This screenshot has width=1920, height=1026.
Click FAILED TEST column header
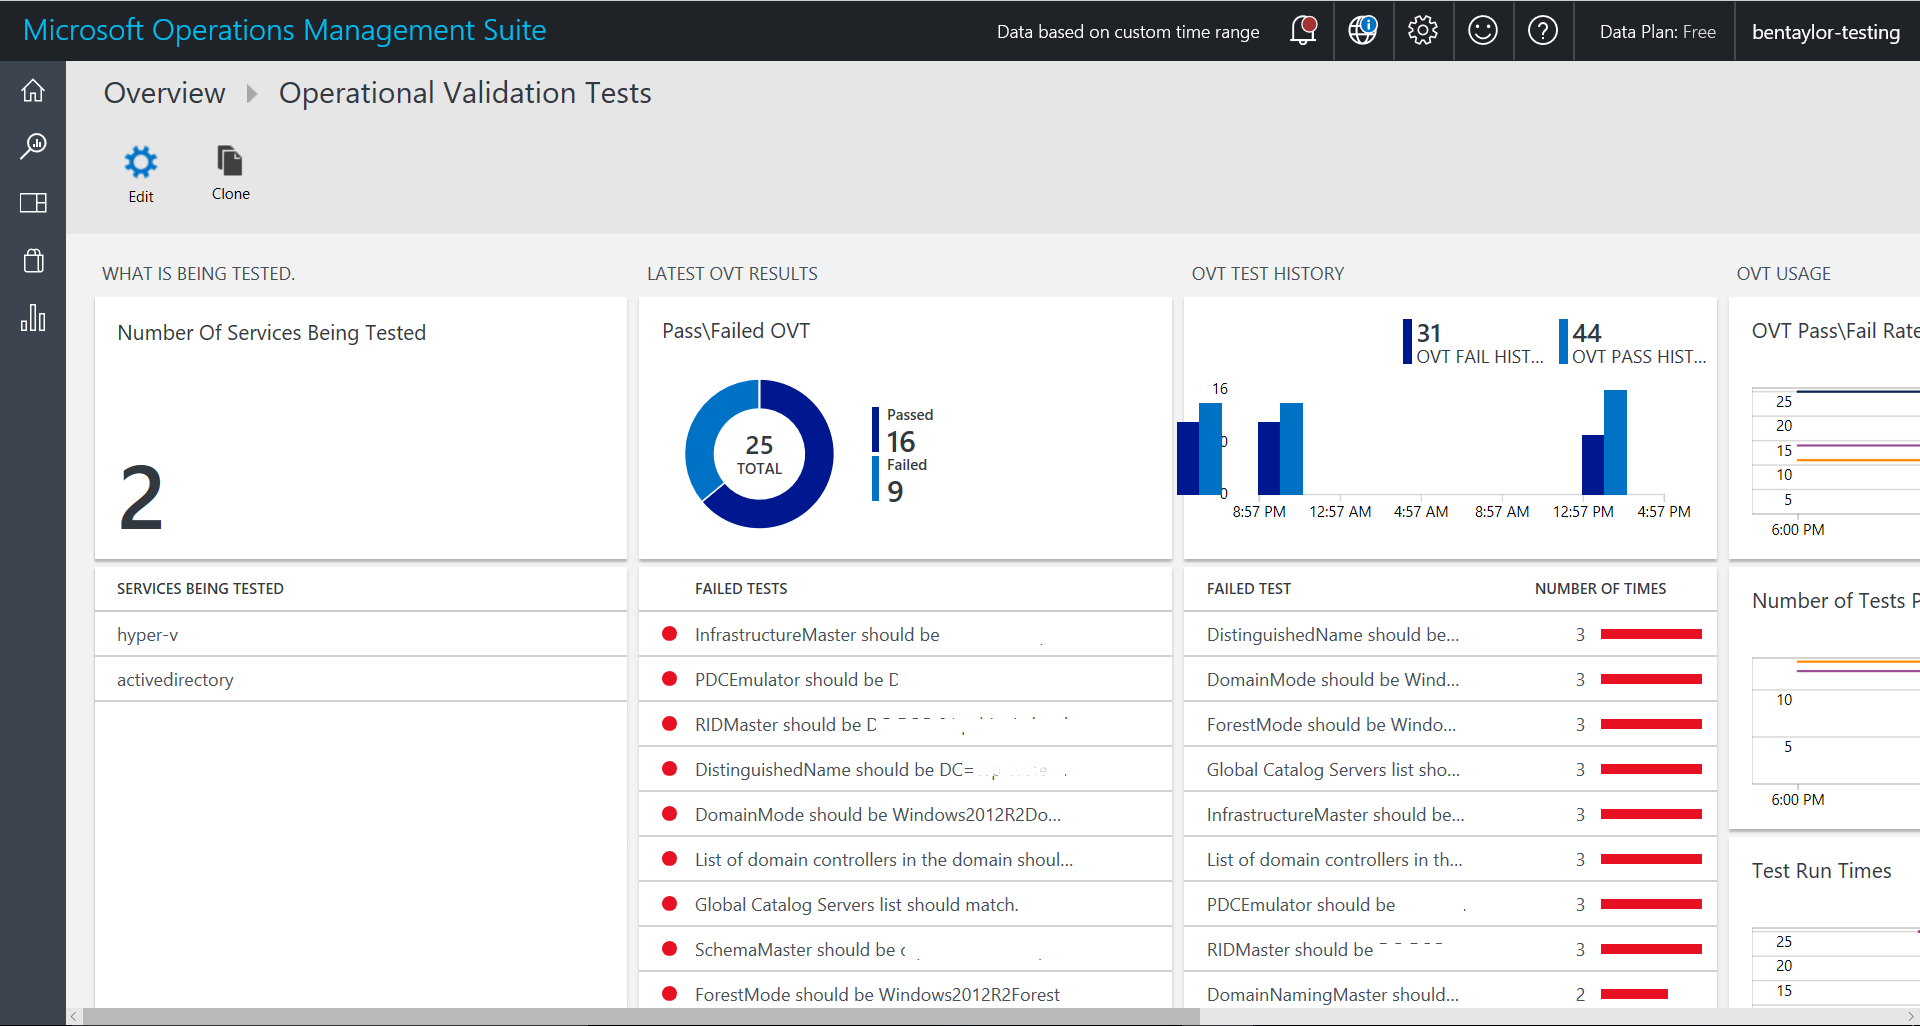(x=1248, y=588)
